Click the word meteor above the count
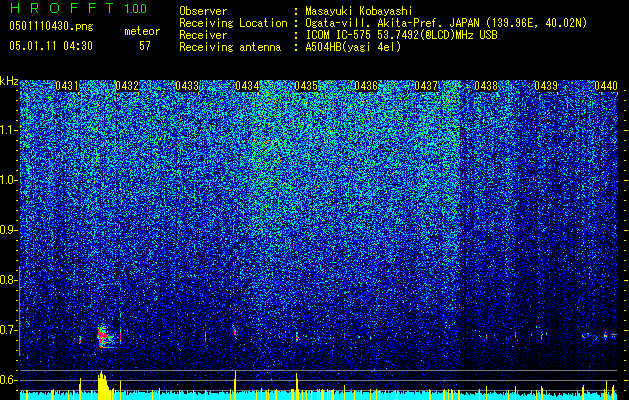629x400 pixels. 142,31
